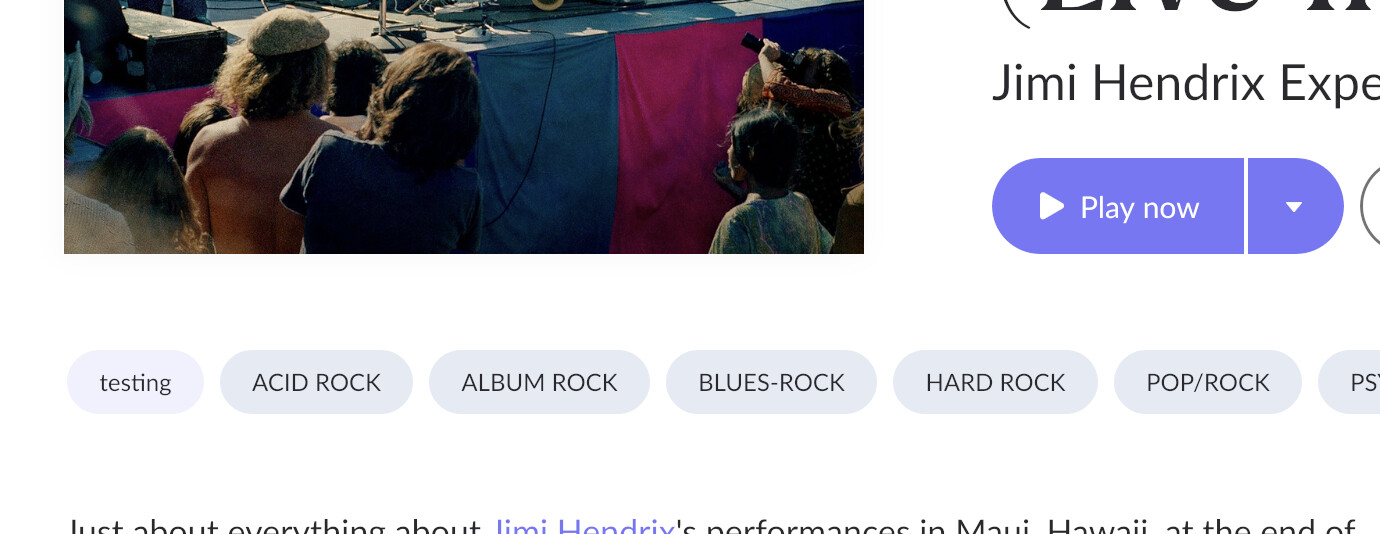Open the Jimi Hendrix Experience artist name

[x=1185, y=84]
